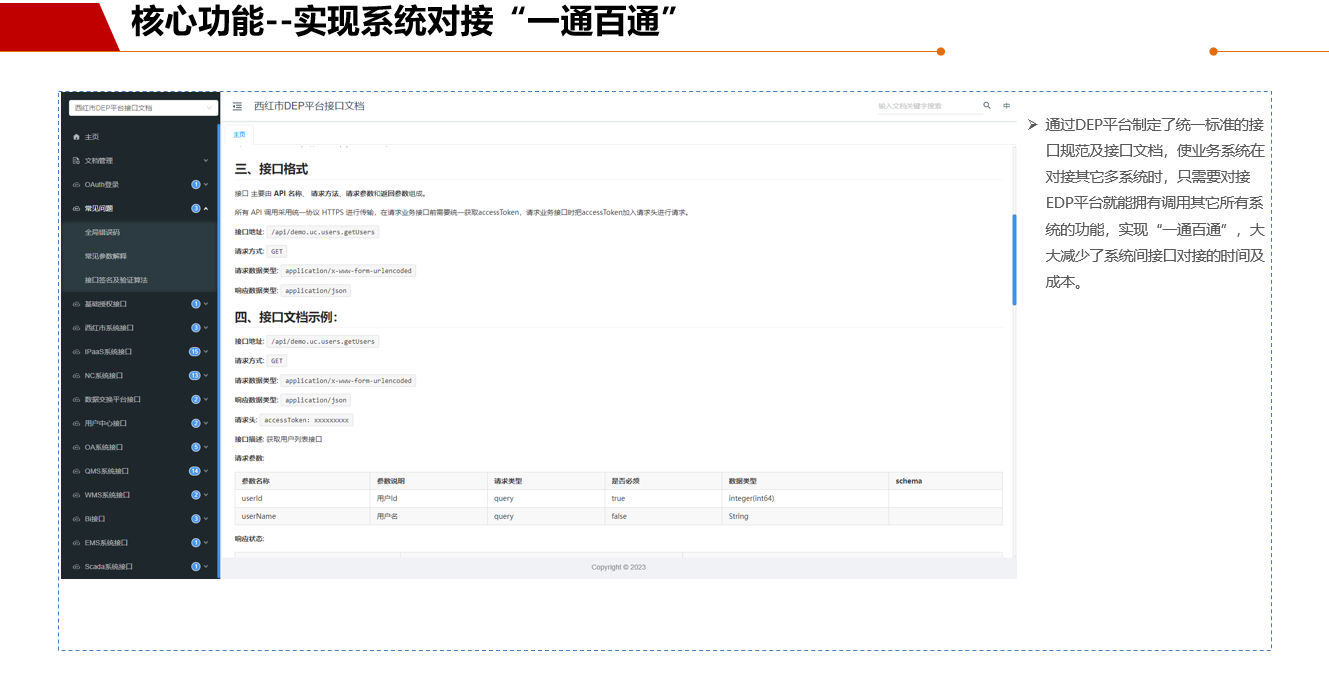Open the 西红市DEP平台接口文档 dropdown selector
This screenshot has height=692, width=1329.
tap(142, 108)
